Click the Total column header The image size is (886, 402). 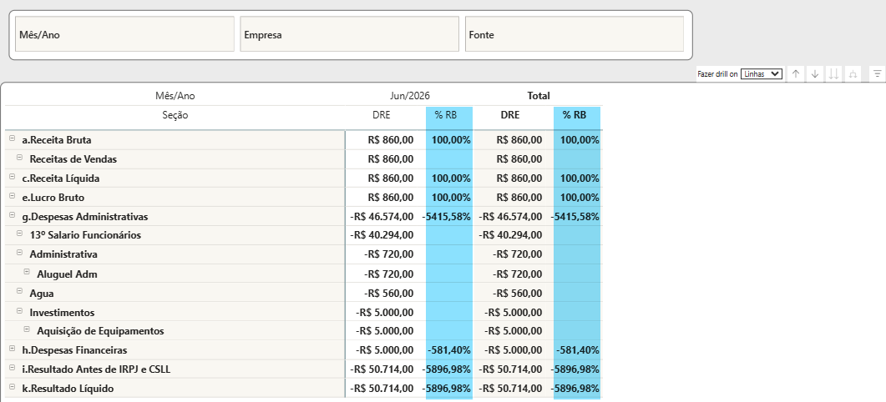tap(538, 96)
